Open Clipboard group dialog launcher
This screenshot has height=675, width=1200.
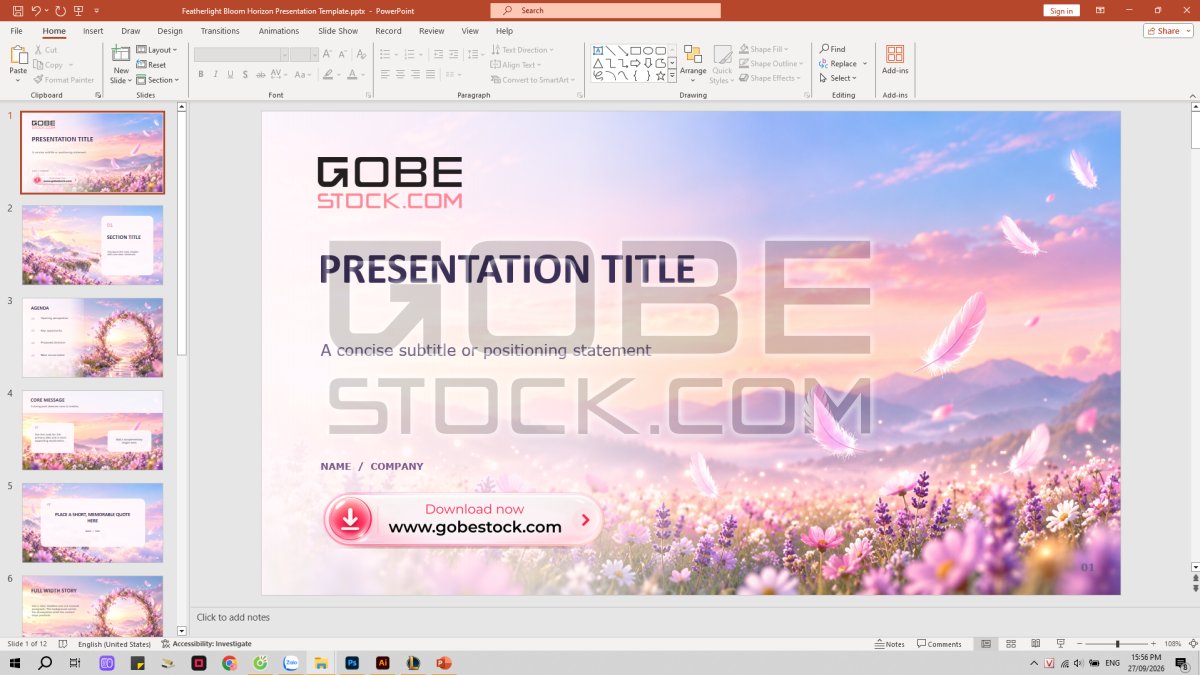[x=98, y=95]
